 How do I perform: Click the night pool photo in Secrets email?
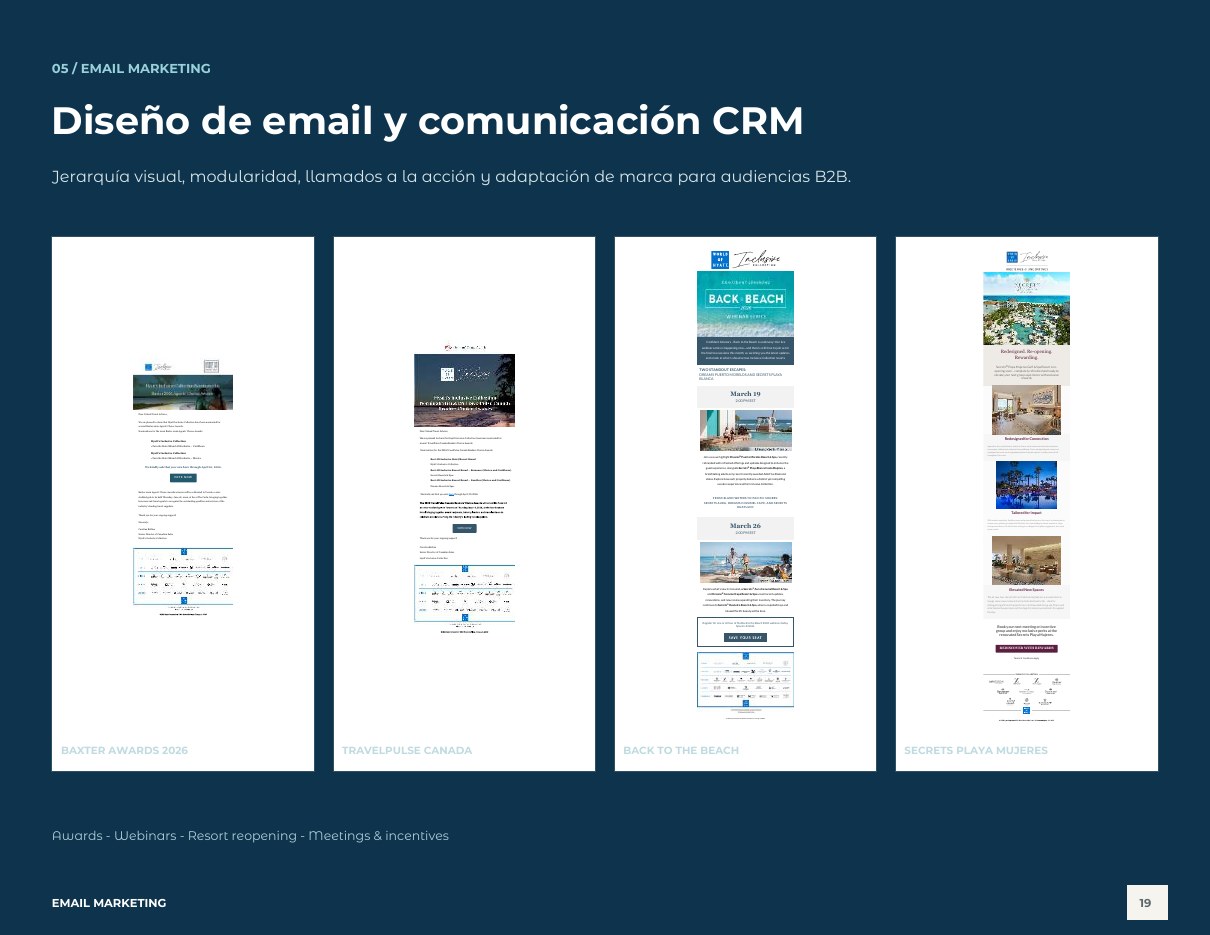1027,485
